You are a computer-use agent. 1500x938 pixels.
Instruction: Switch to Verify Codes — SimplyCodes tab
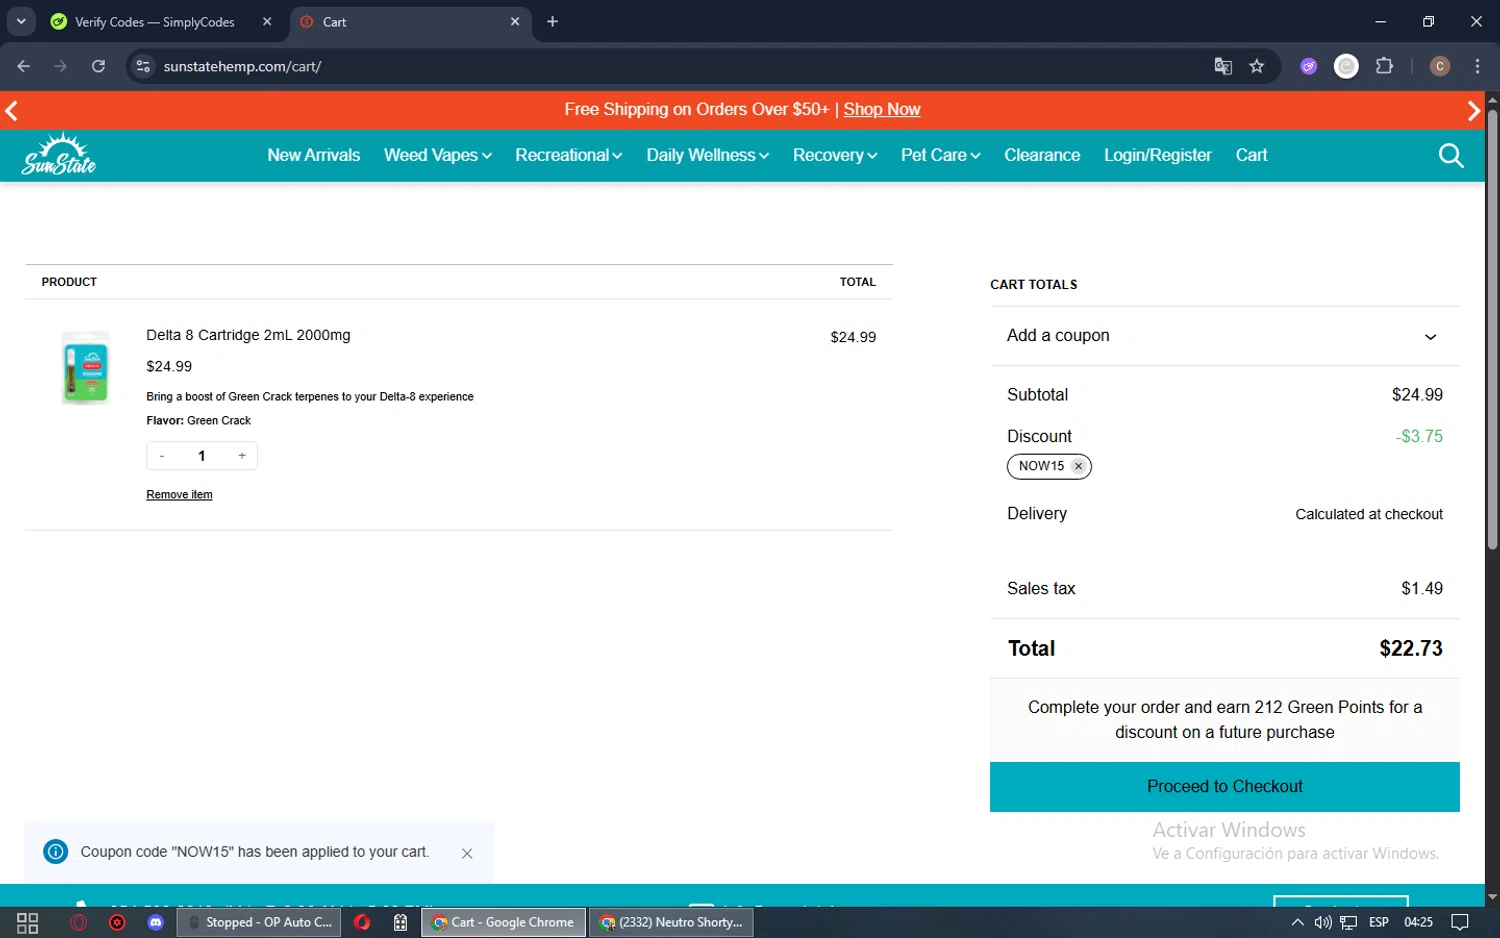(155, 22)
